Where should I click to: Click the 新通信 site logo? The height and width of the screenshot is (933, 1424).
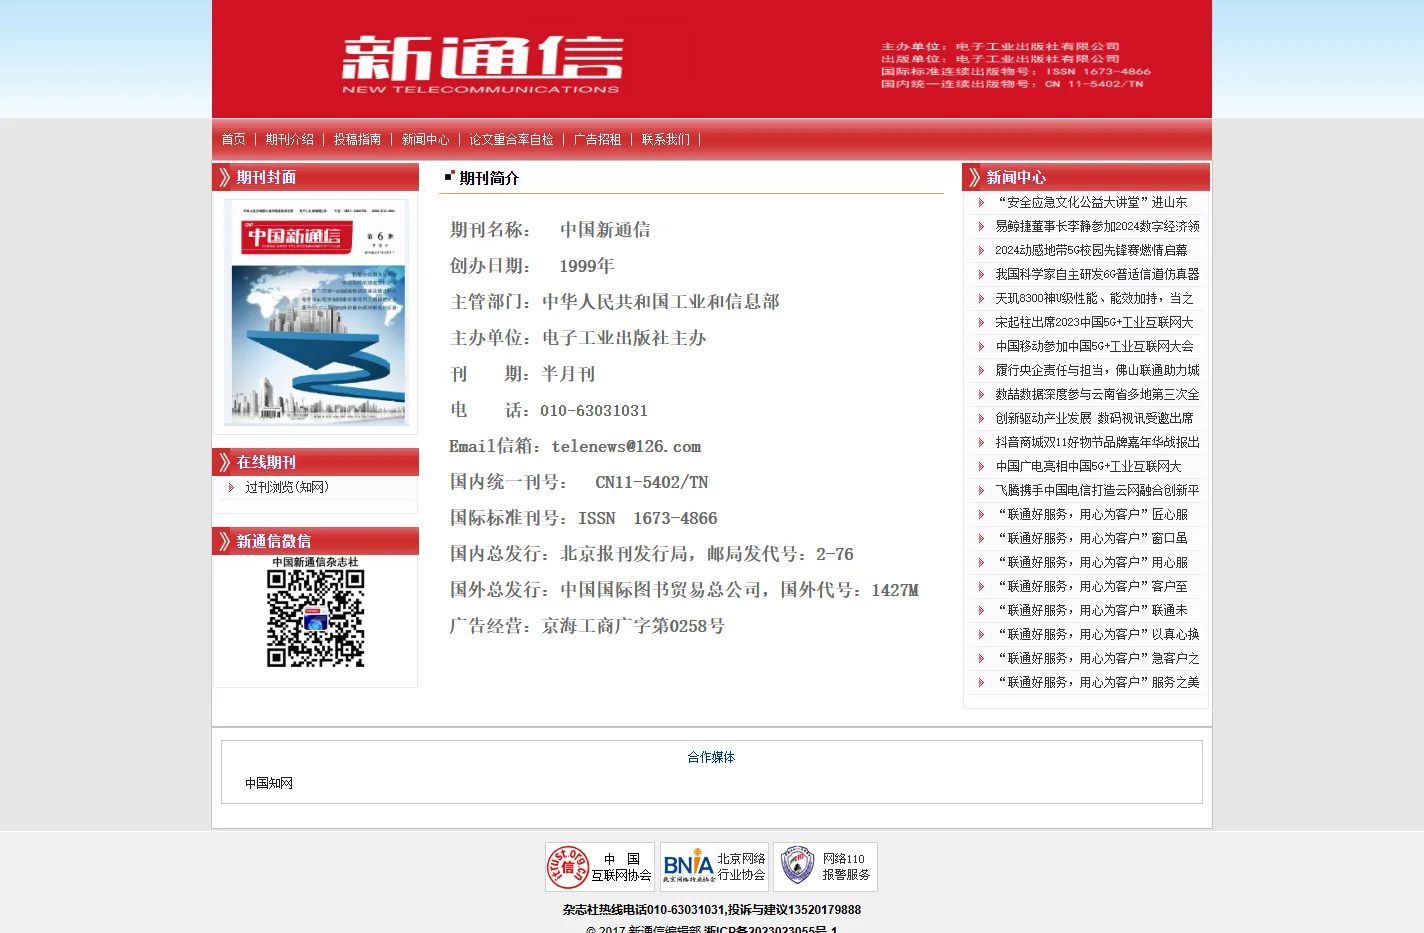(x=482, y=65)
